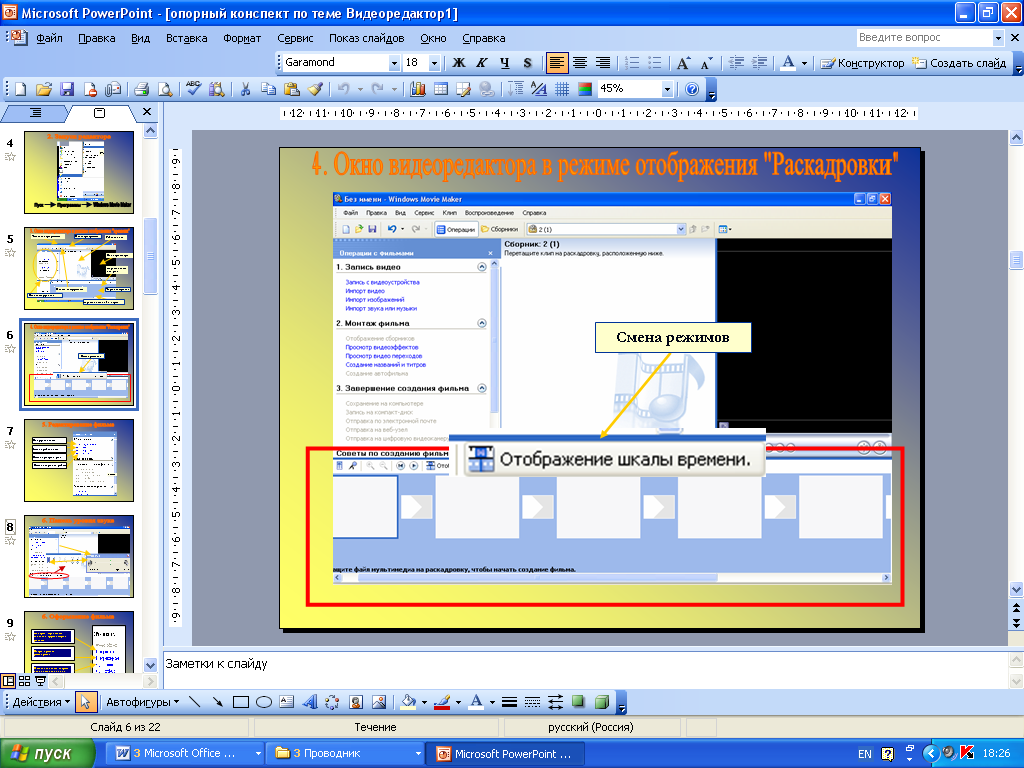Paste from clipboard using the paste icon
The height and width of the screenshot is (768, 1024).
point(292,89)
